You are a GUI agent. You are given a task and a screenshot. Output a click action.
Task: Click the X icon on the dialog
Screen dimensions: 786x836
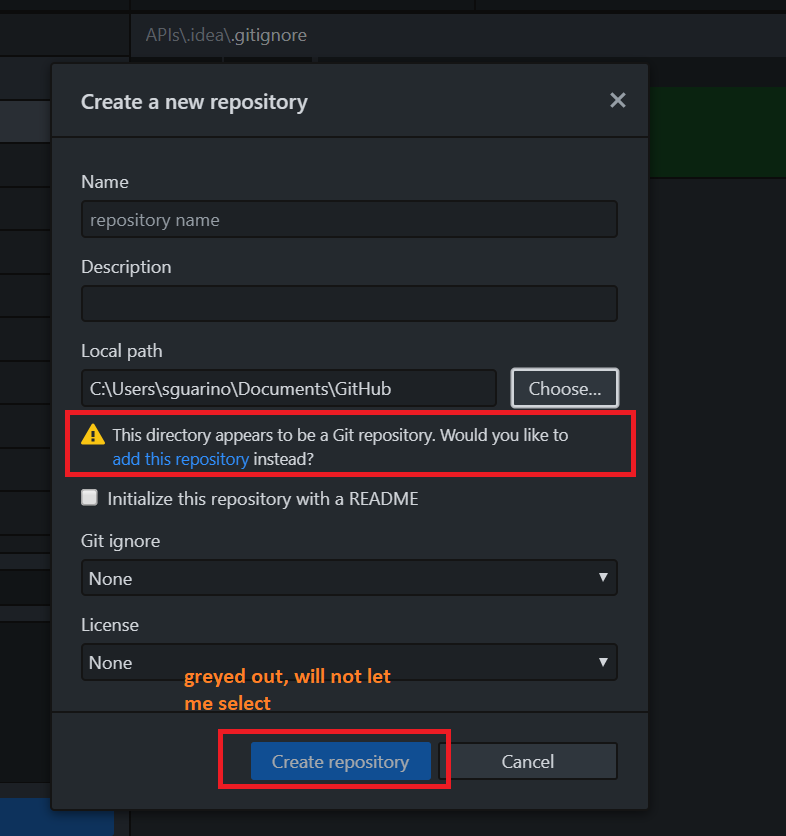[x=617, y=100]
